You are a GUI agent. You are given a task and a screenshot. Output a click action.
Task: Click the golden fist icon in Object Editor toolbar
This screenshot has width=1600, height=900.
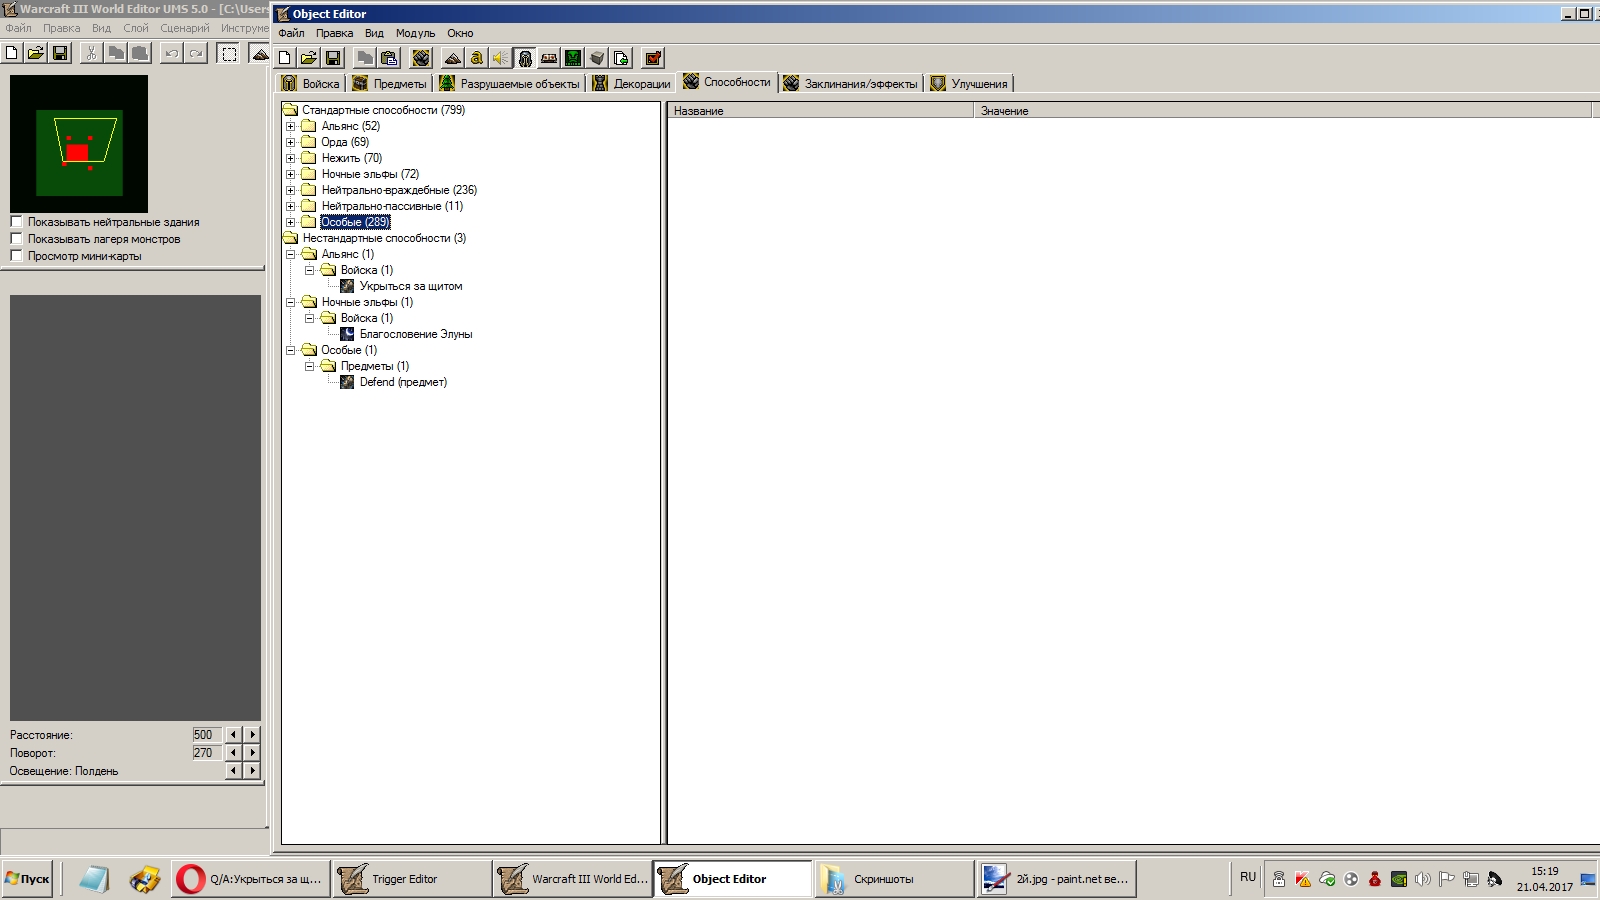pyautogui.click(x=421, y=58)
